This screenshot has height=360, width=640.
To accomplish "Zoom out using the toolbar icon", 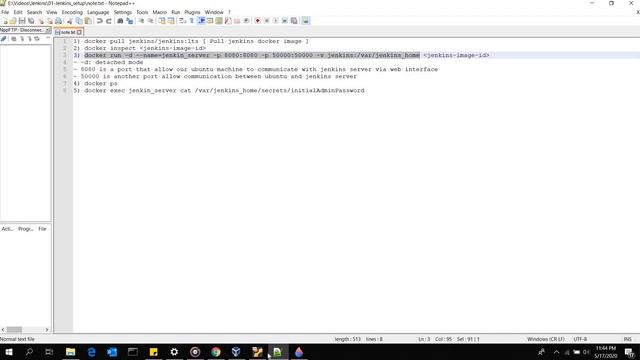I will pyautogui.click(x=150, y=21).
